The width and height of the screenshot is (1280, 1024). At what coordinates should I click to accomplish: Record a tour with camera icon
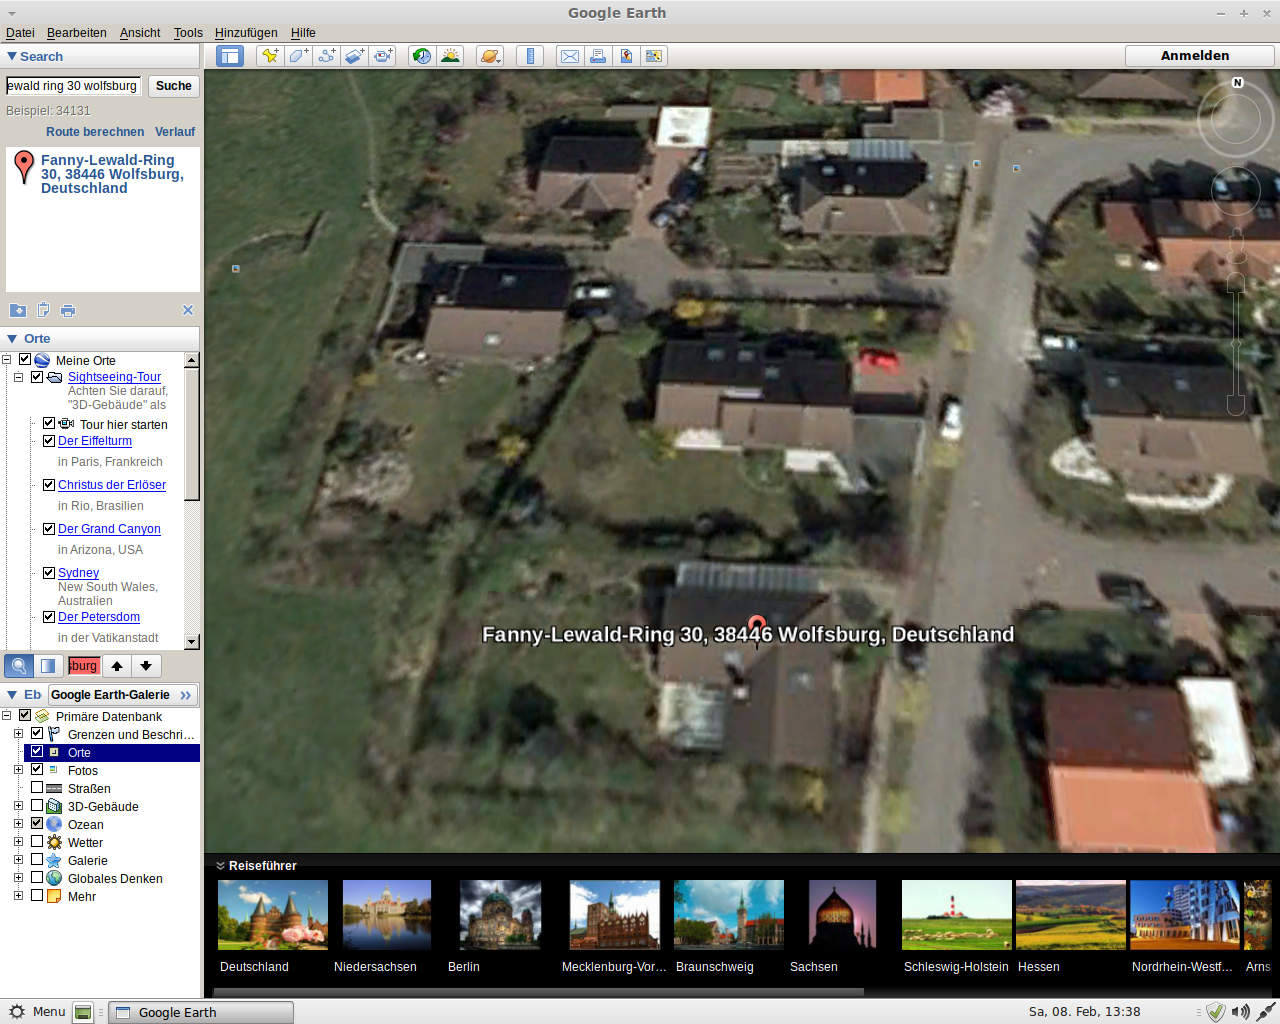click(383, 56)
